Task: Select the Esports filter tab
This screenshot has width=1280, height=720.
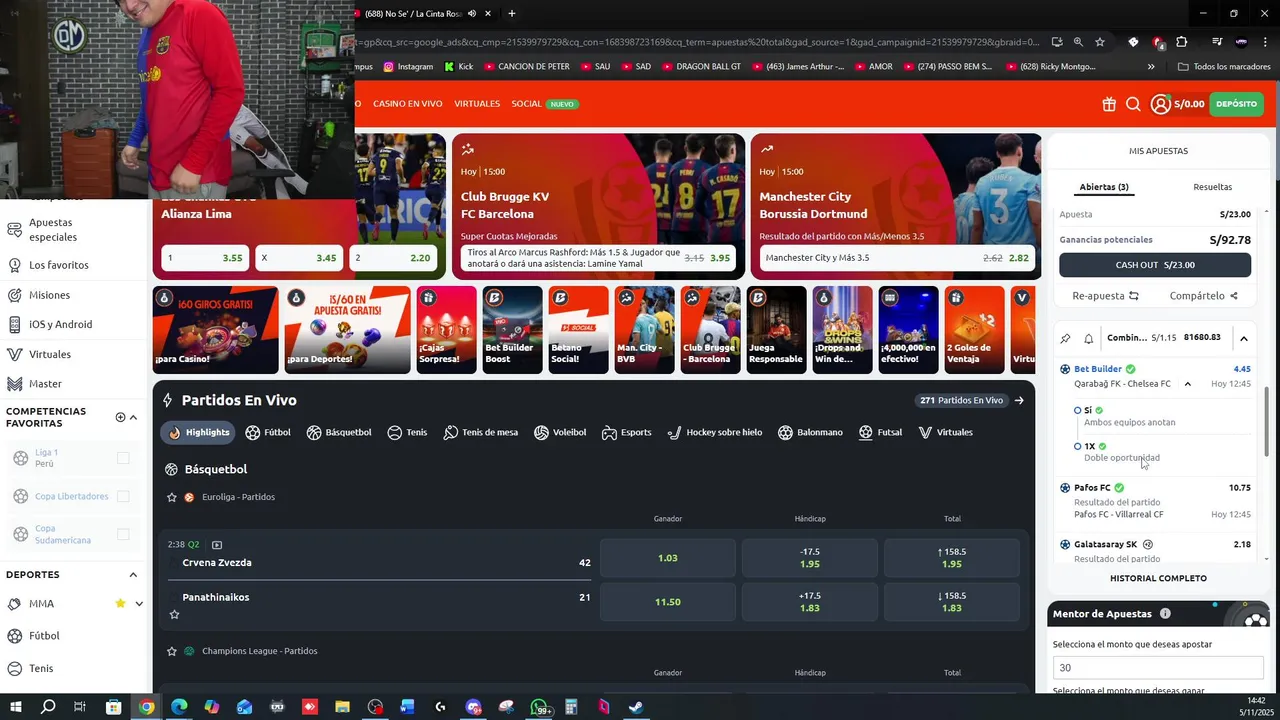Action: 627,433
